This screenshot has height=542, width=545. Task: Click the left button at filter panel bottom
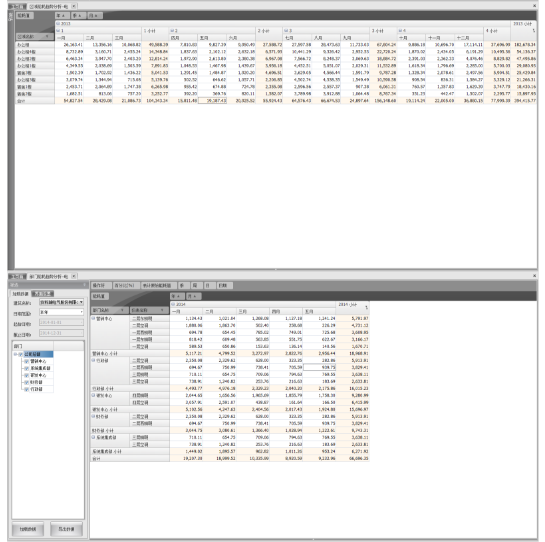pos(28,529)
